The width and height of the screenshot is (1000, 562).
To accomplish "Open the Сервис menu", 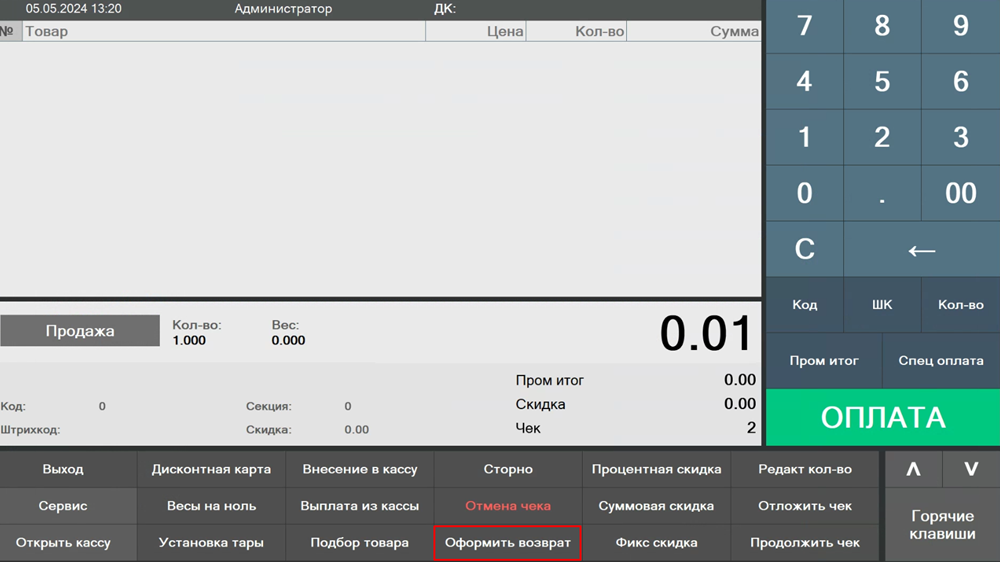I will point(63,506).
